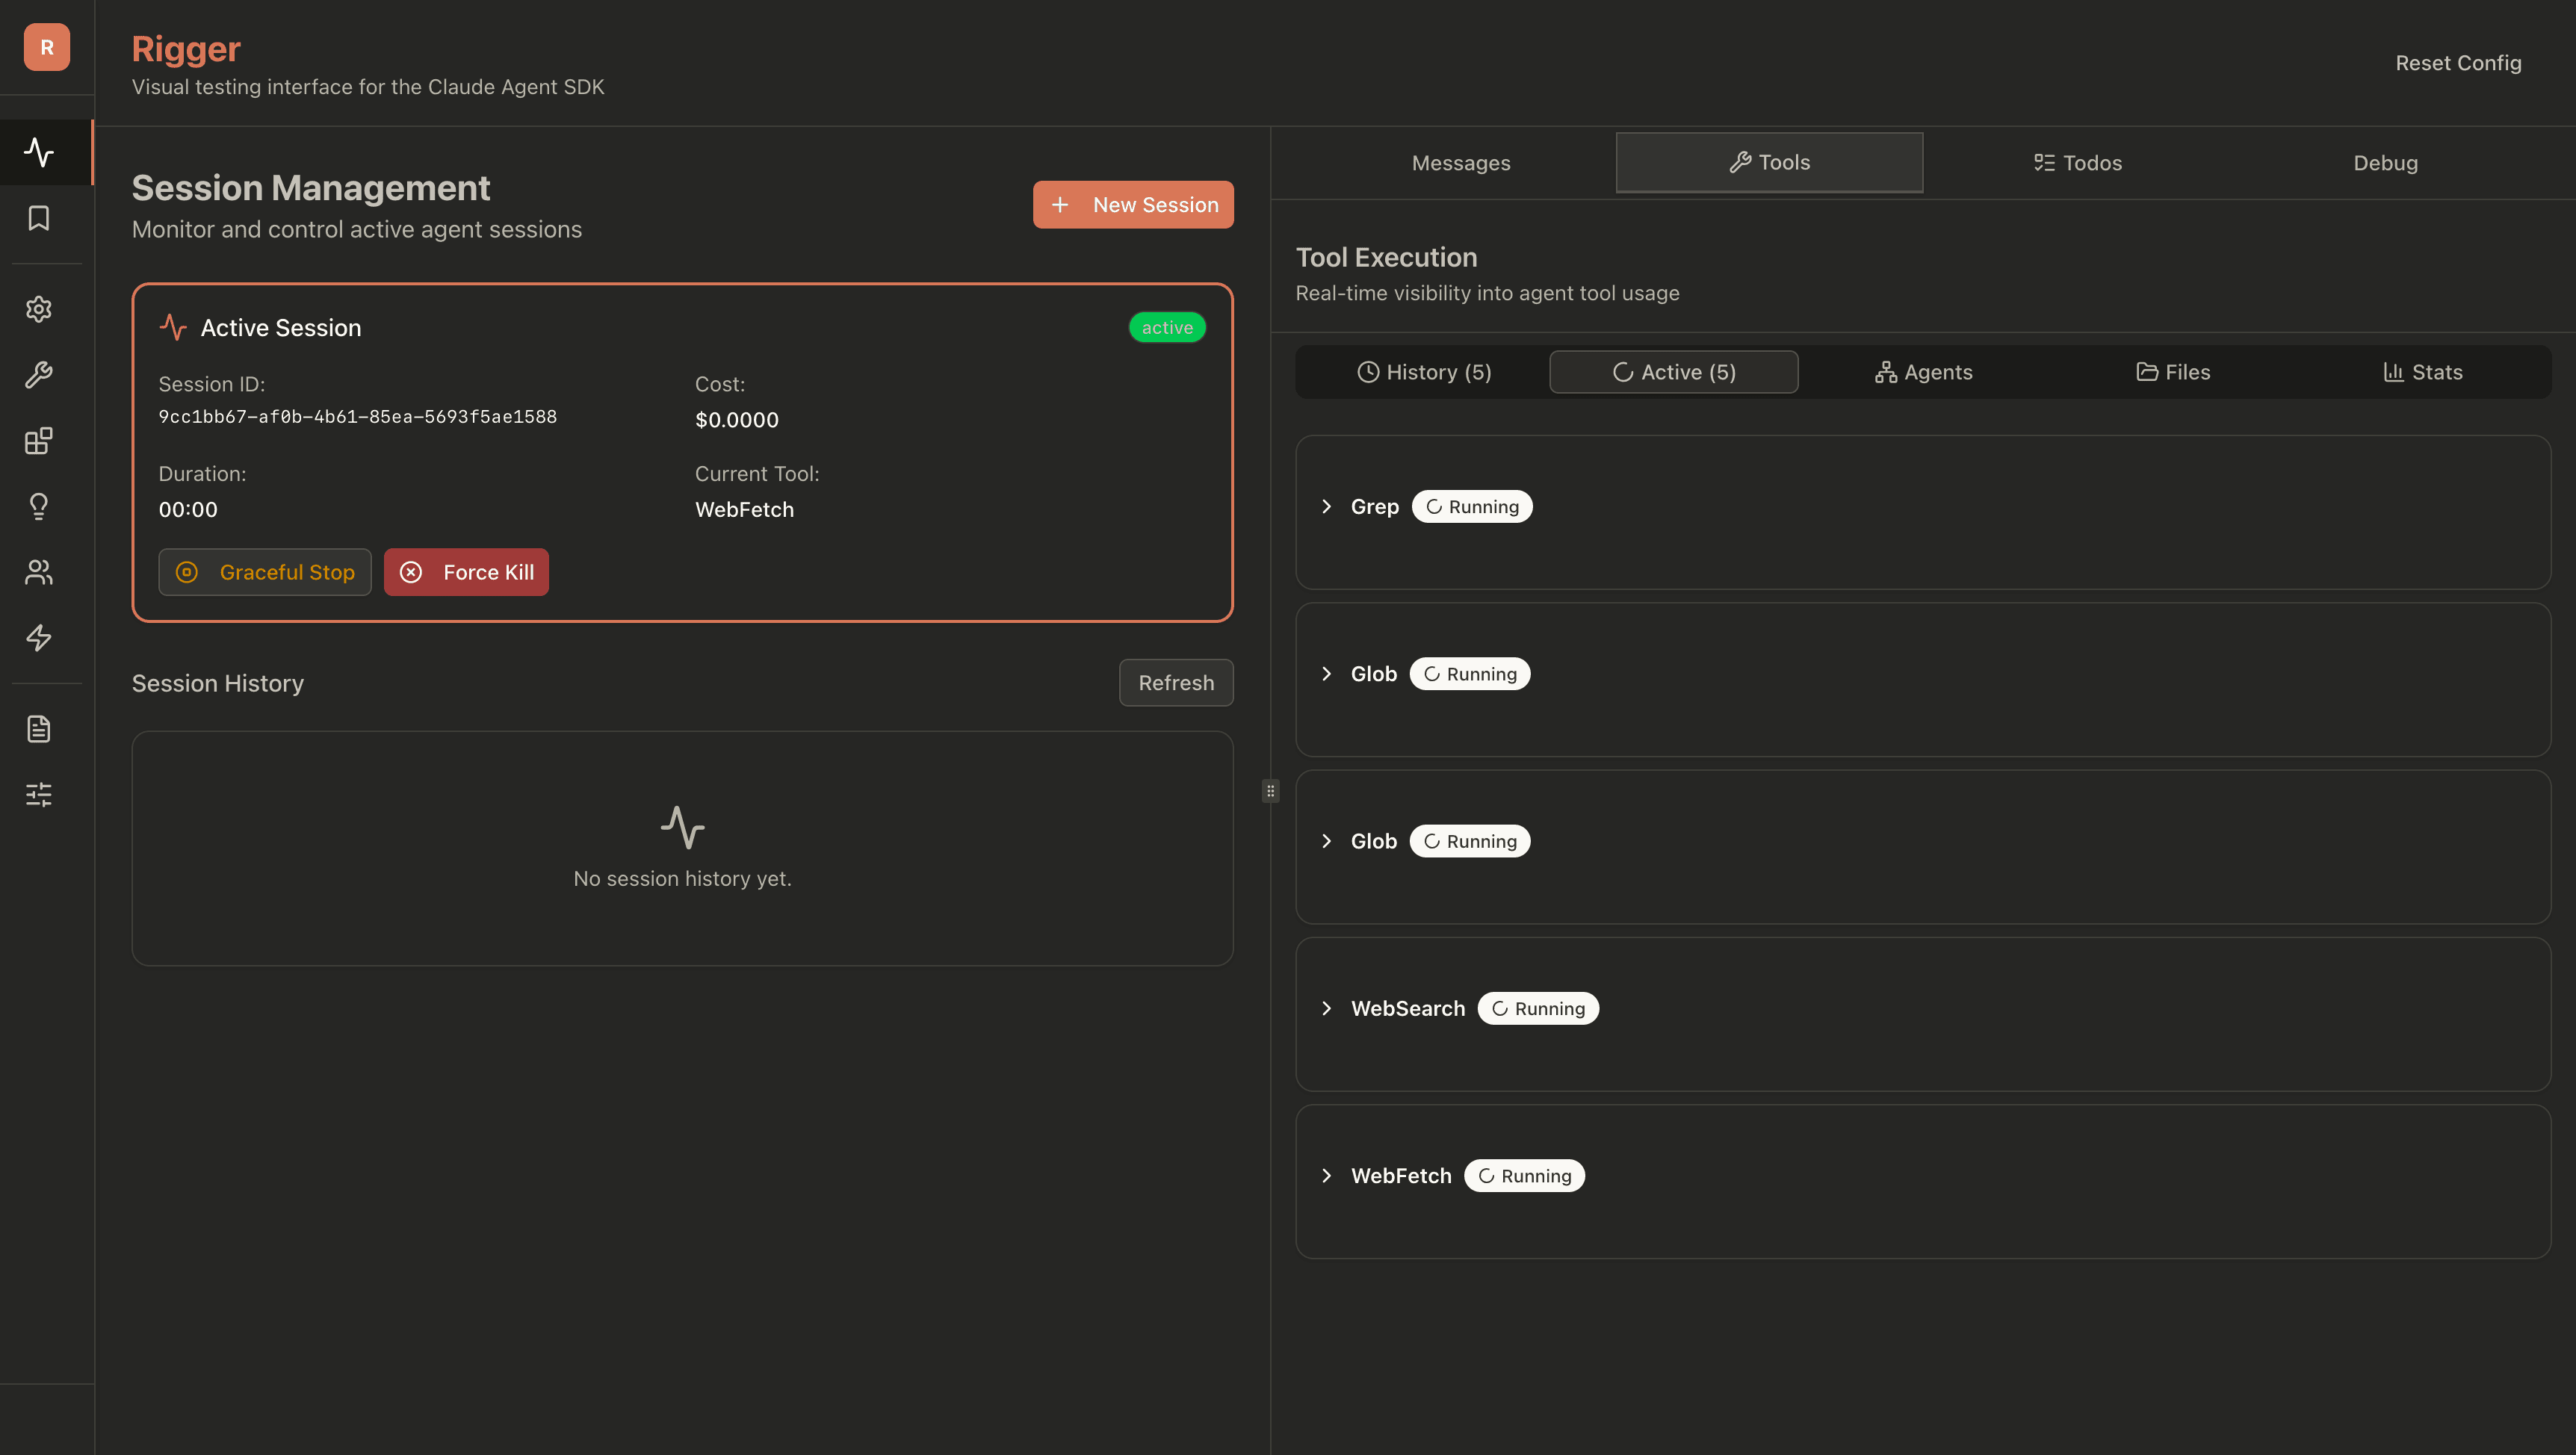This screenshot has width=2576, height=1455.
Task: Open the bookmark sidebar icon
Action: (x=39, y=218)
